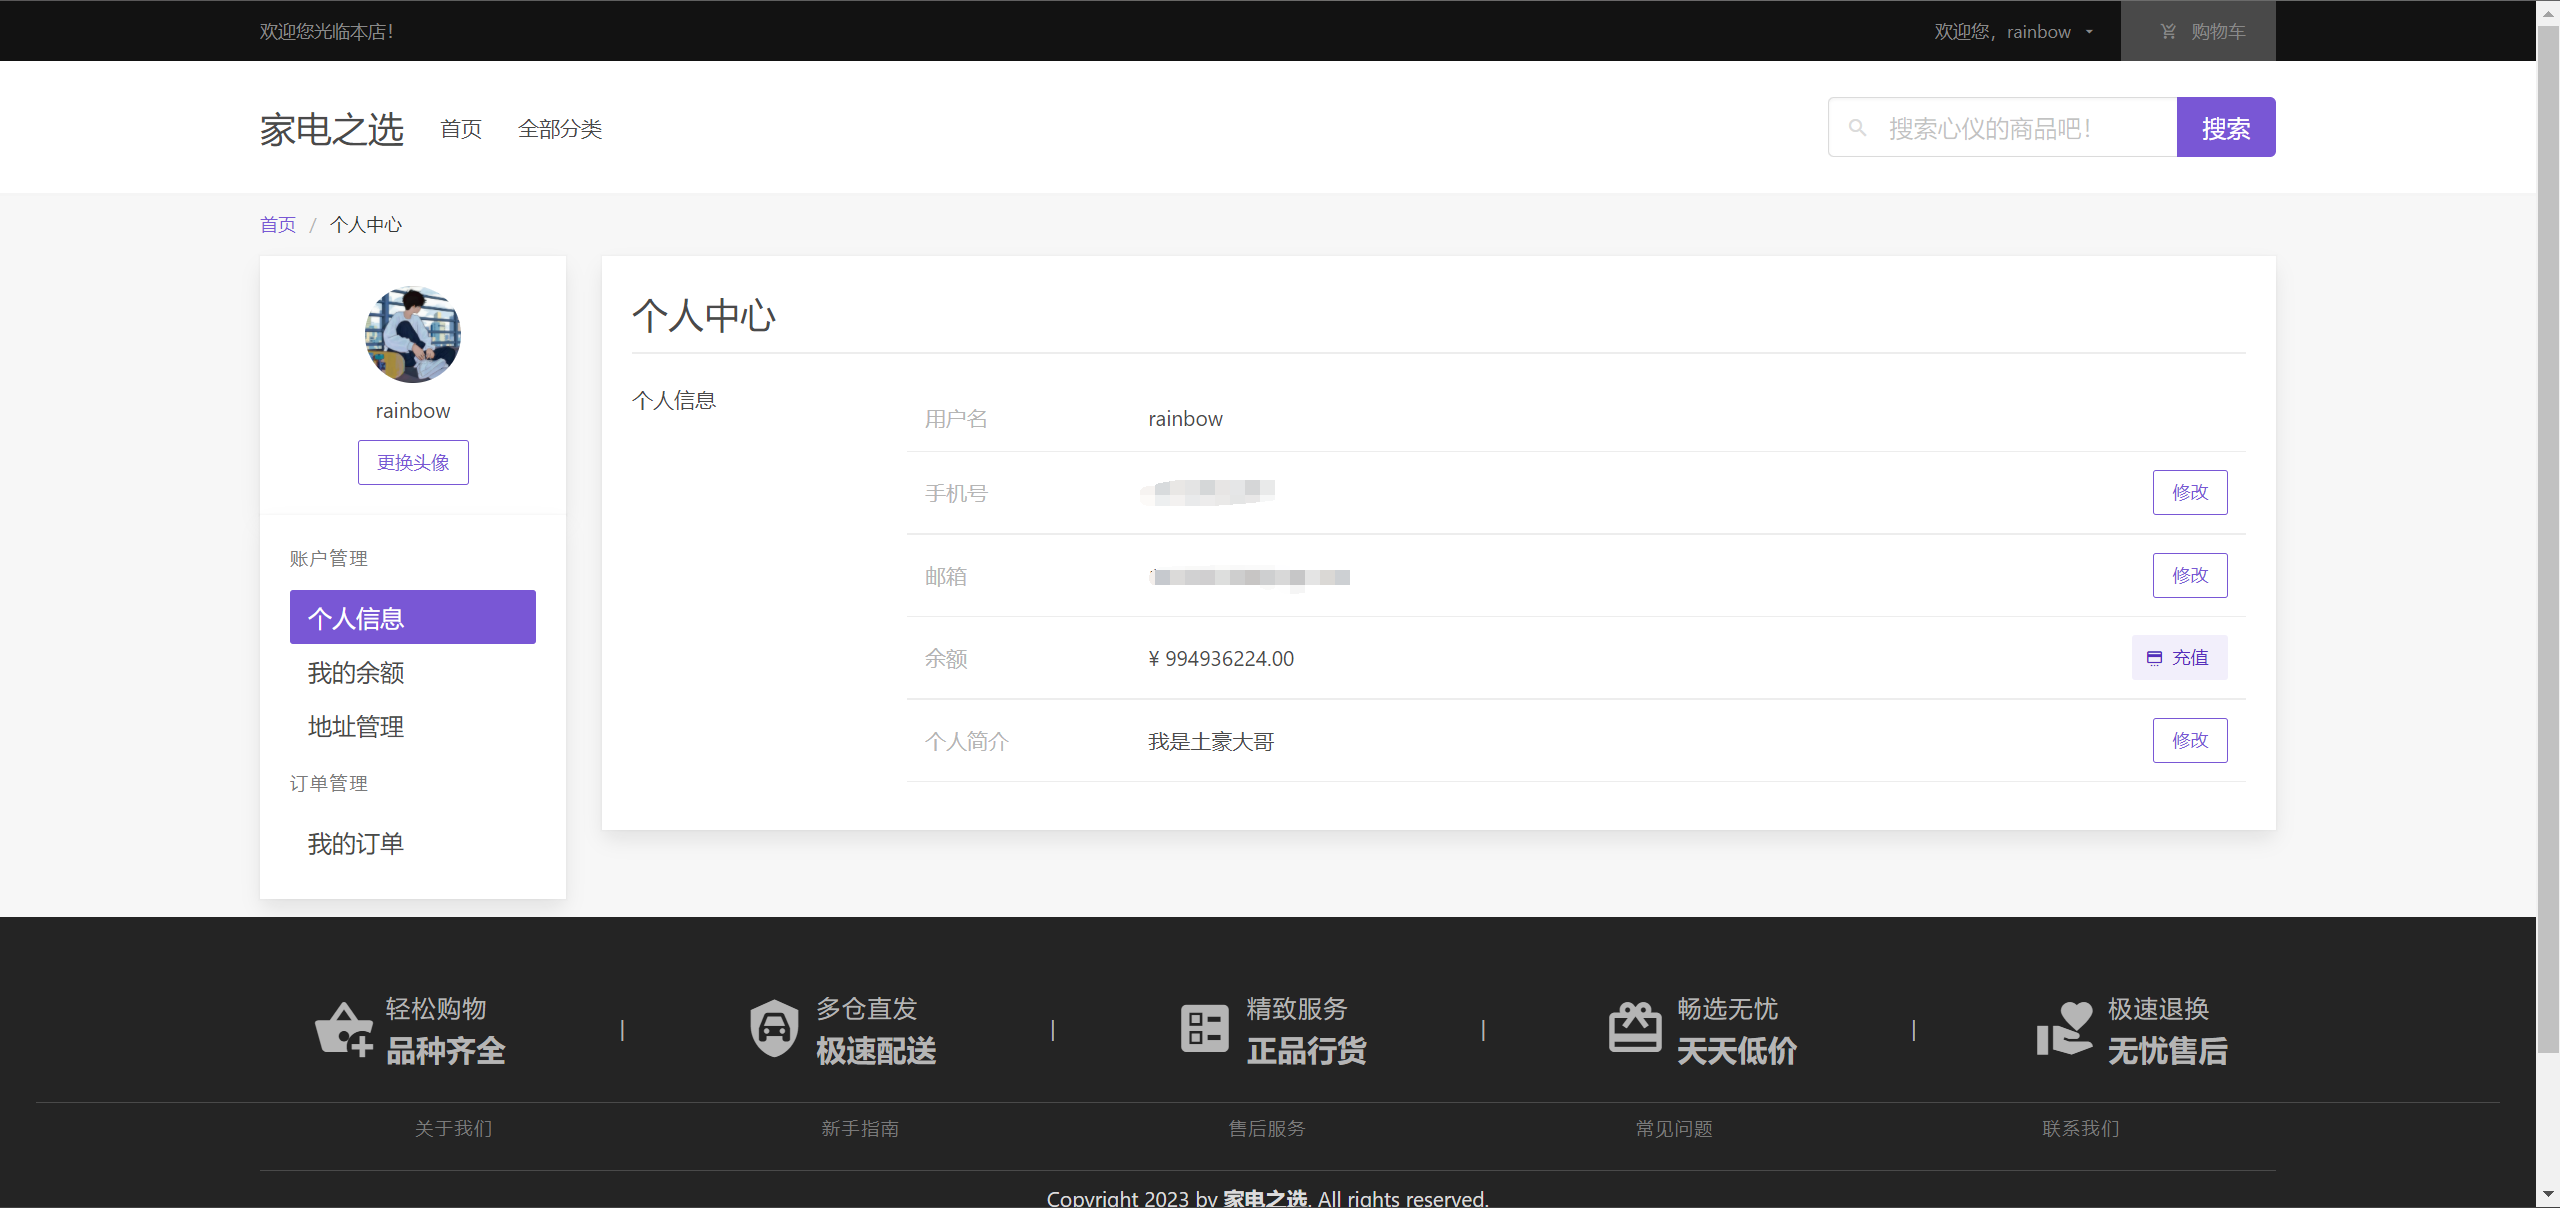This screenshot has height=1208, width=2560.
Task: Click 修改 button for 个人简介
Action: 2189,740
